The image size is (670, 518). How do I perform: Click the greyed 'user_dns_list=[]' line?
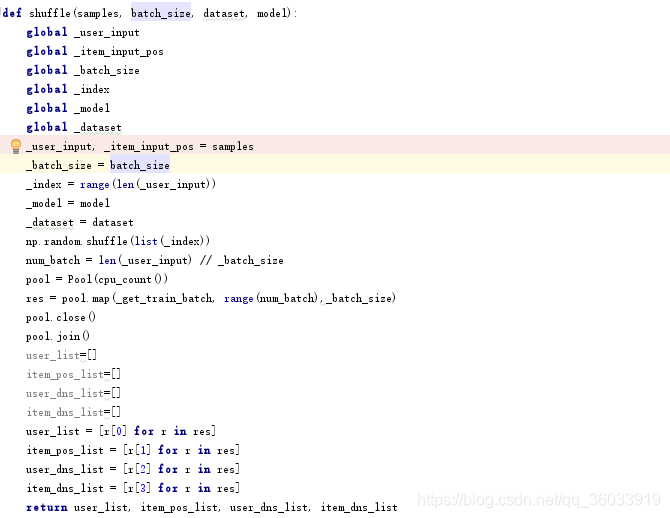tap(73, 393)
